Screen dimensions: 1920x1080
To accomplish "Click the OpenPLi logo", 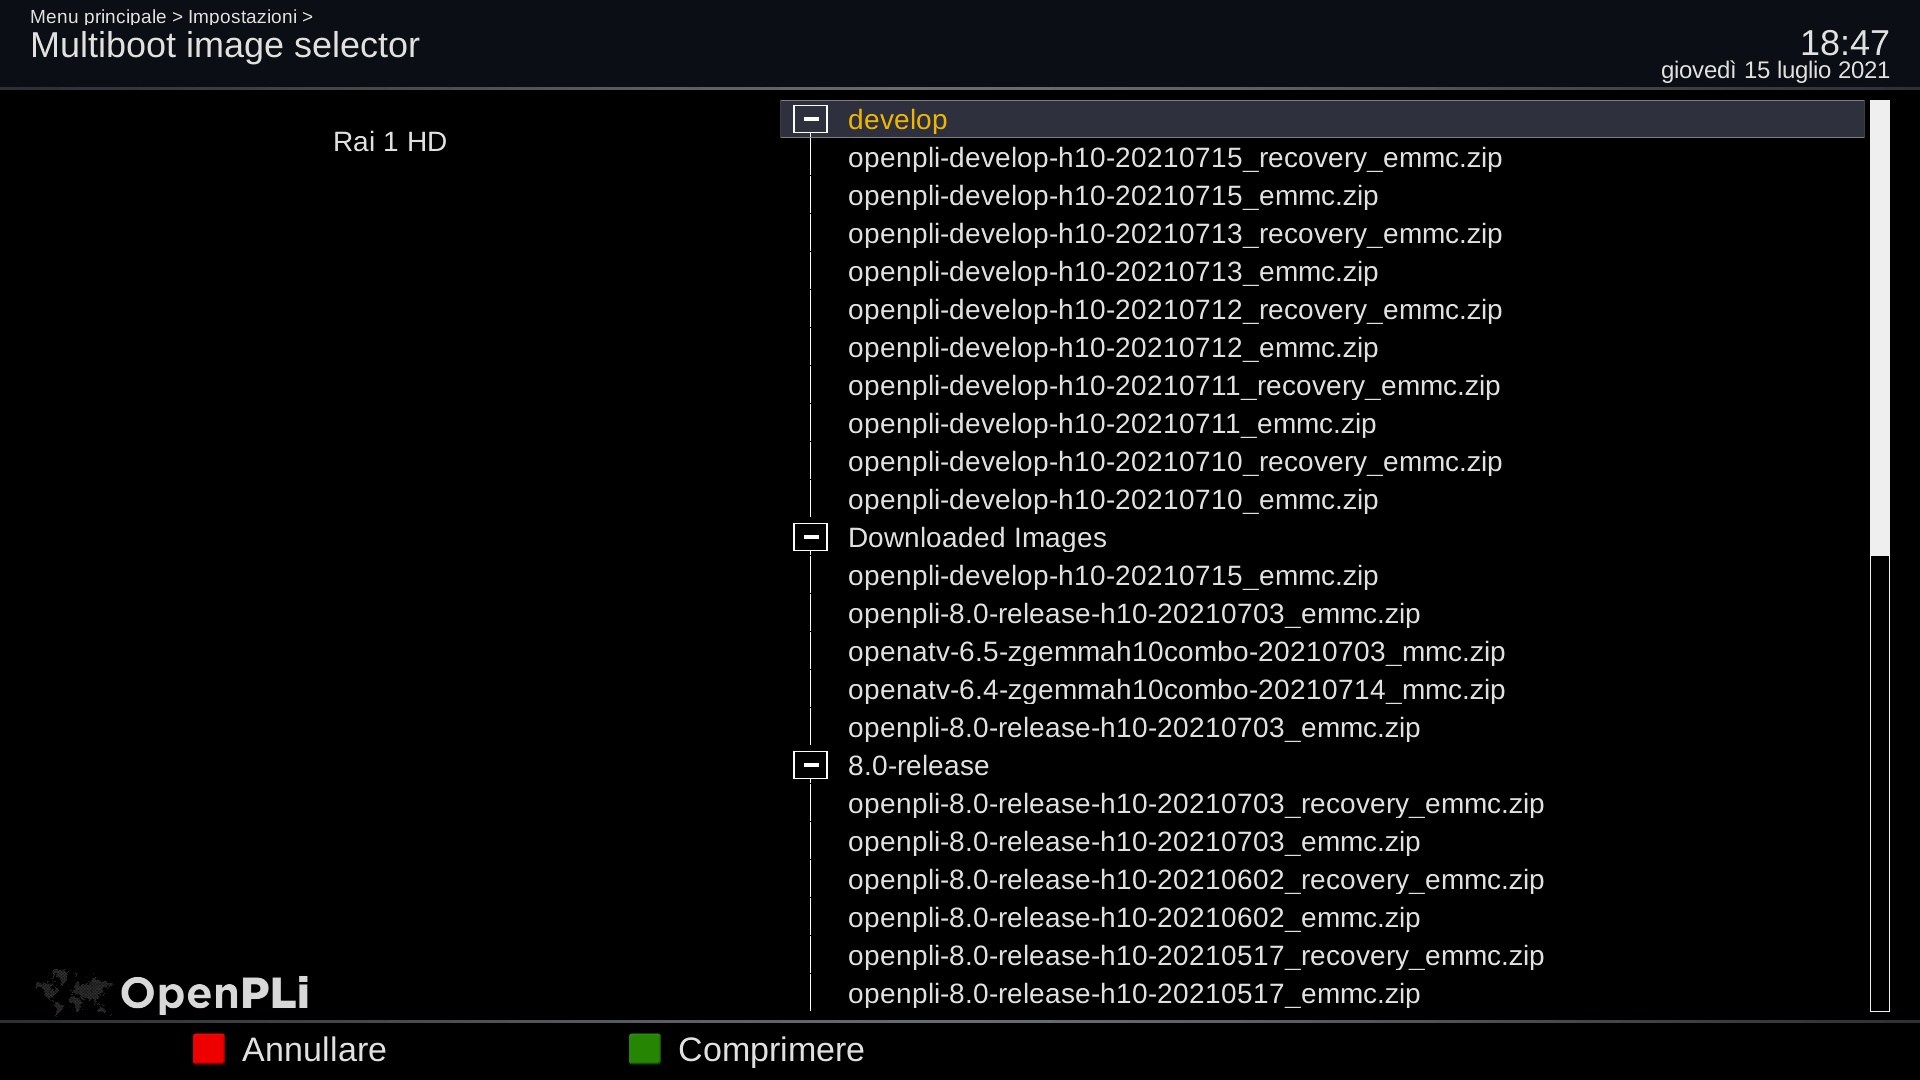I will coord(173,992).
